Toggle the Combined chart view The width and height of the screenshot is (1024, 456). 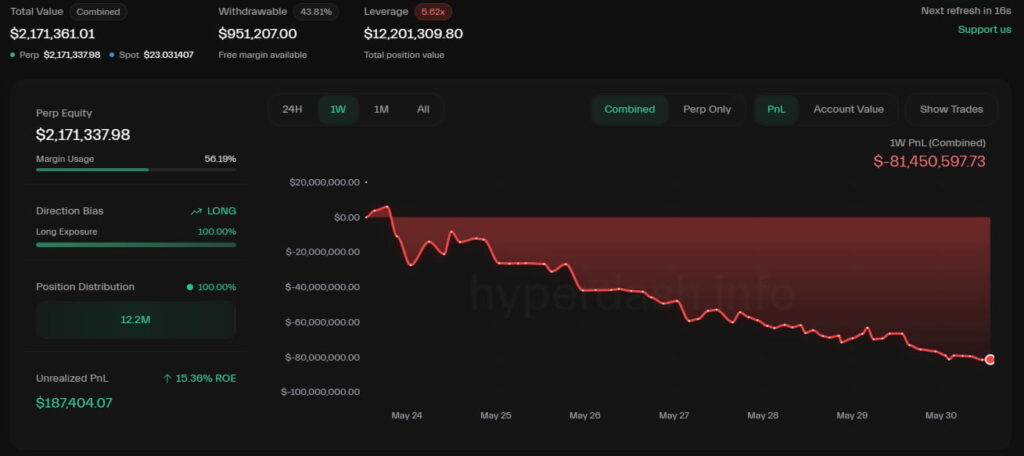pyautogui.click(x=630, y=109)
